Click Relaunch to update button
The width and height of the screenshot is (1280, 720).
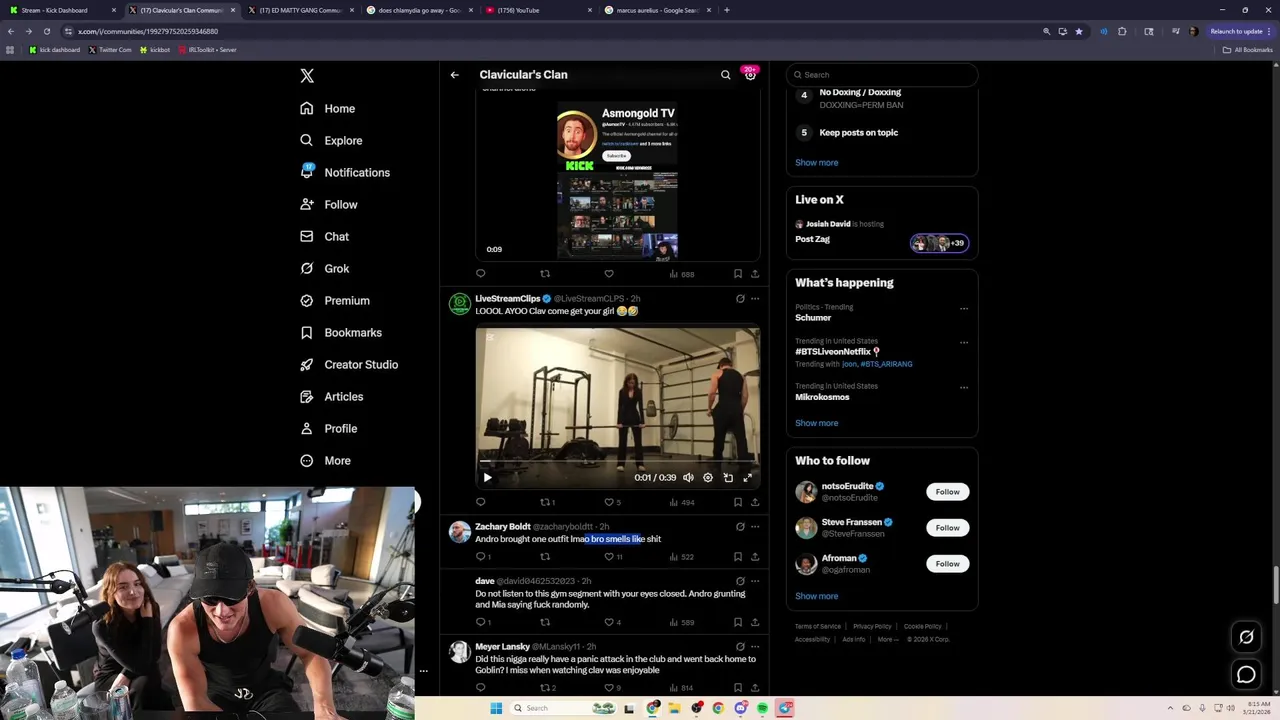point(1241,31)
